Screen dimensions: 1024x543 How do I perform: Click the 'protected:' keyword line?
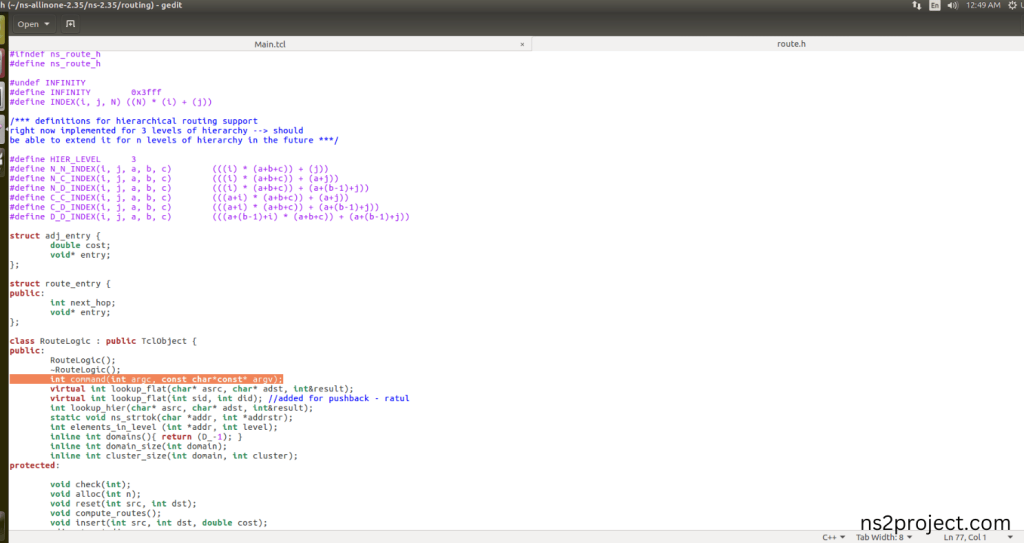pos(35,465)
